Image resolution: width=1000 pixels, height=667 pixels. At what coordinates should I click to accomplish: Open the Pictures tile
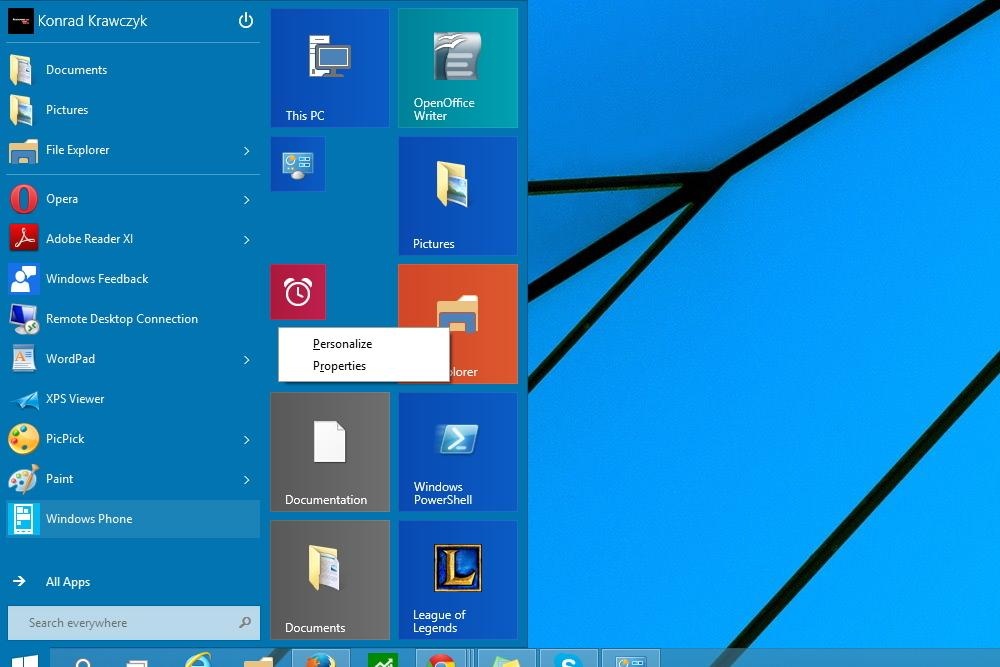click(458, 196)
